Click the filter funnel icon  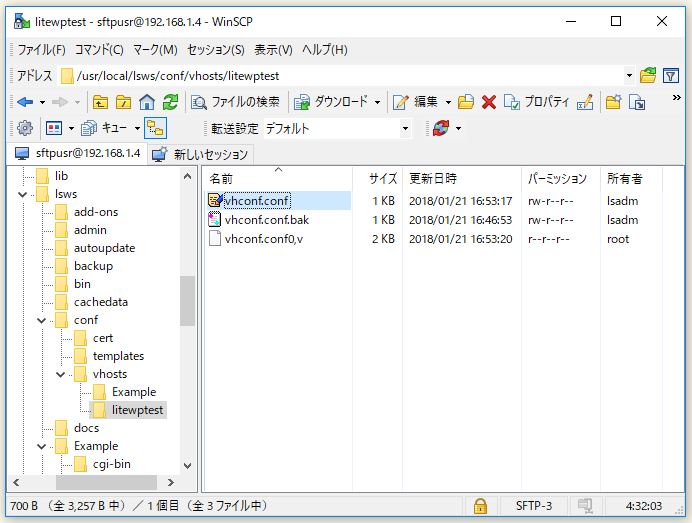[671, 76]
